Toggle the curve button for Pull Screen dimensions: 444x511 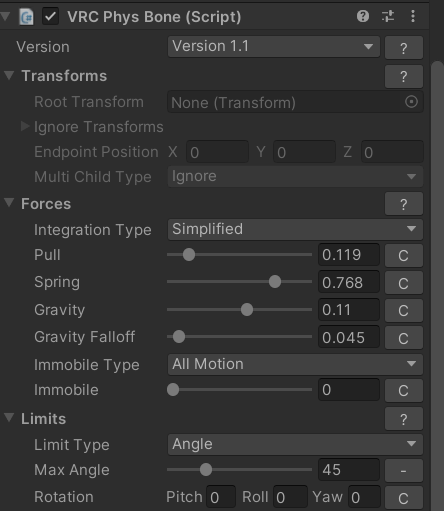click(404, 256)
